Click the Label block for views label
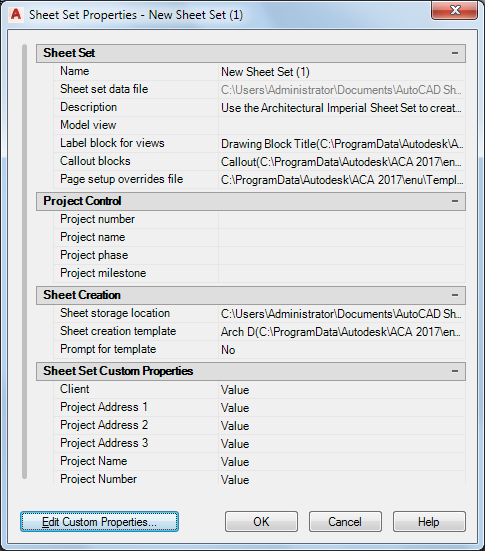The image size is (485, 551). (x=112, y=143)
